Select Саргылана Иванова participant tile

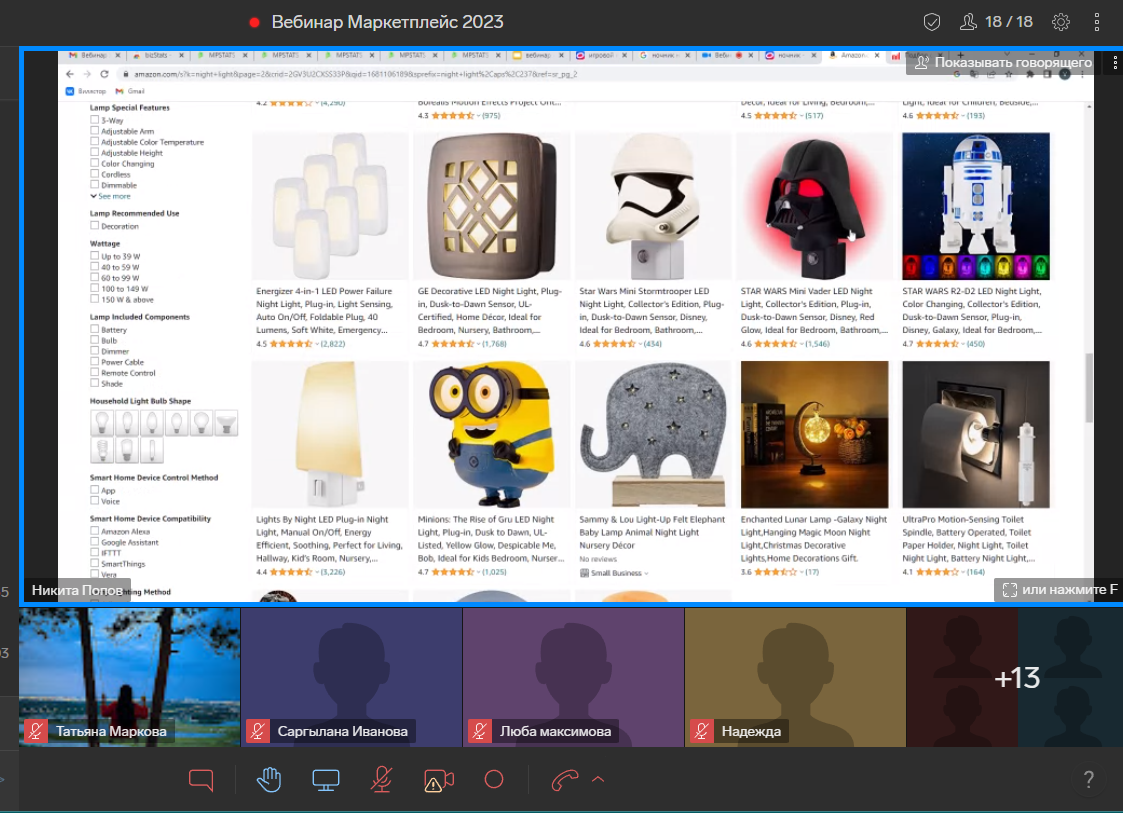(x=352, y=678)
